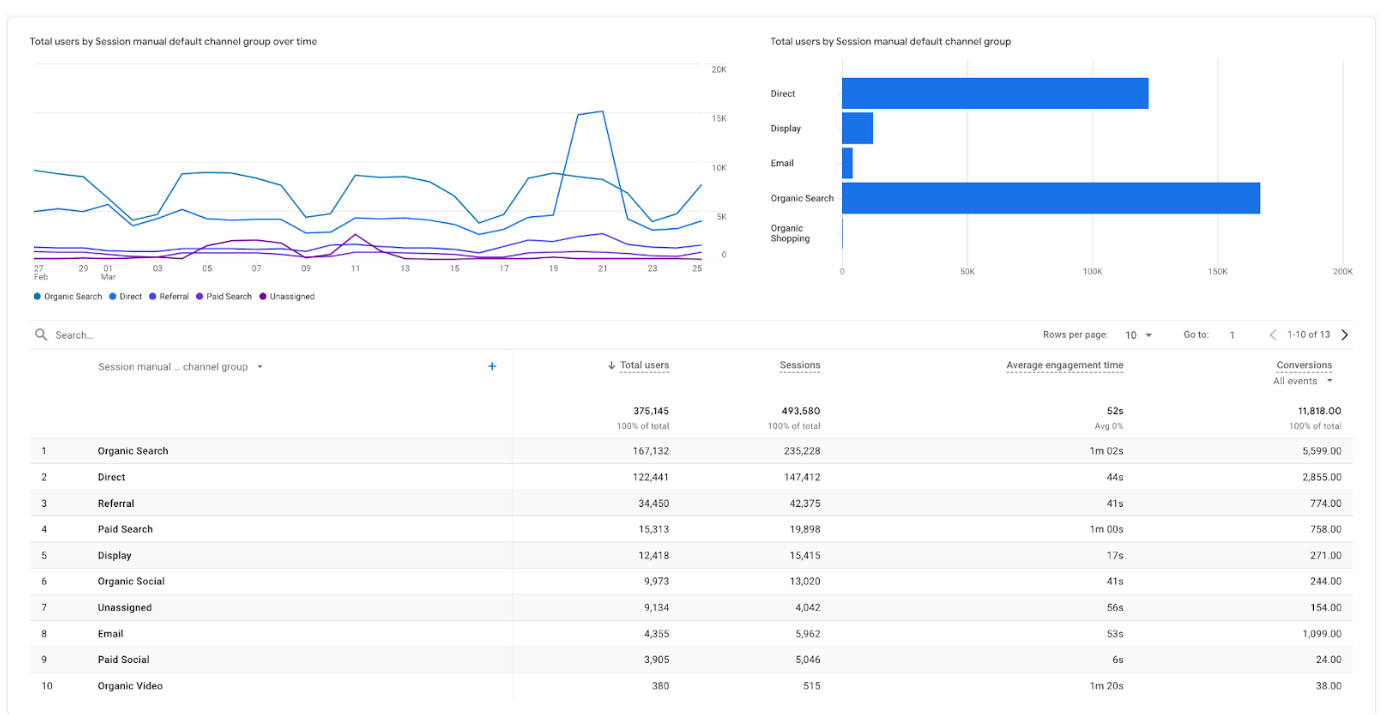Sort table by Total users column
Viewport: 1388px width, 715px height.
(x=644, y=366)
